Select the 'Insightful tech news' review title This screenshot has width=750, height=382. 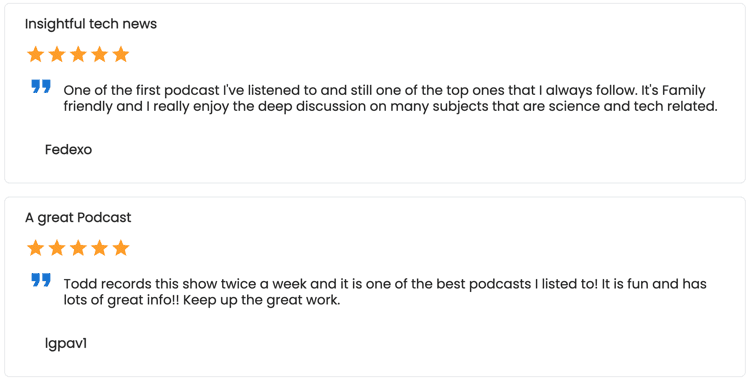pos(91,24)
